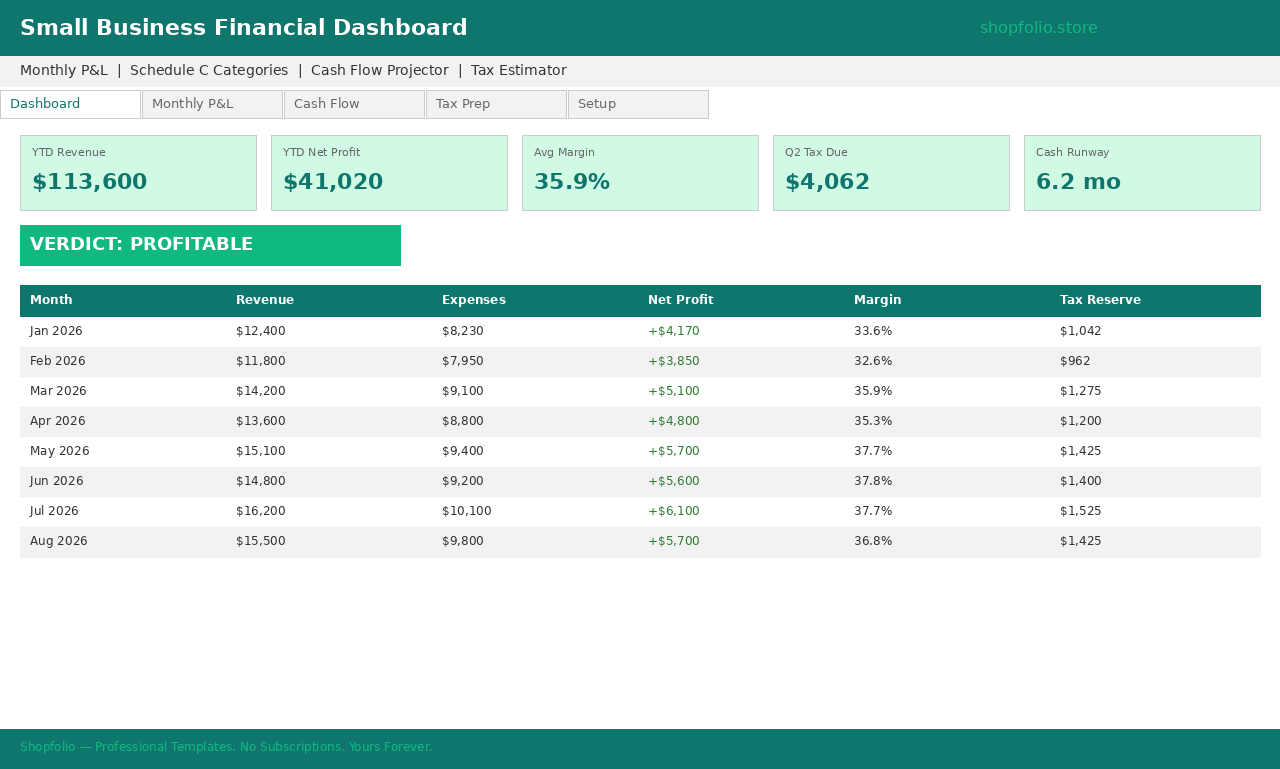Click Jul expenses value $10,100

467,511
